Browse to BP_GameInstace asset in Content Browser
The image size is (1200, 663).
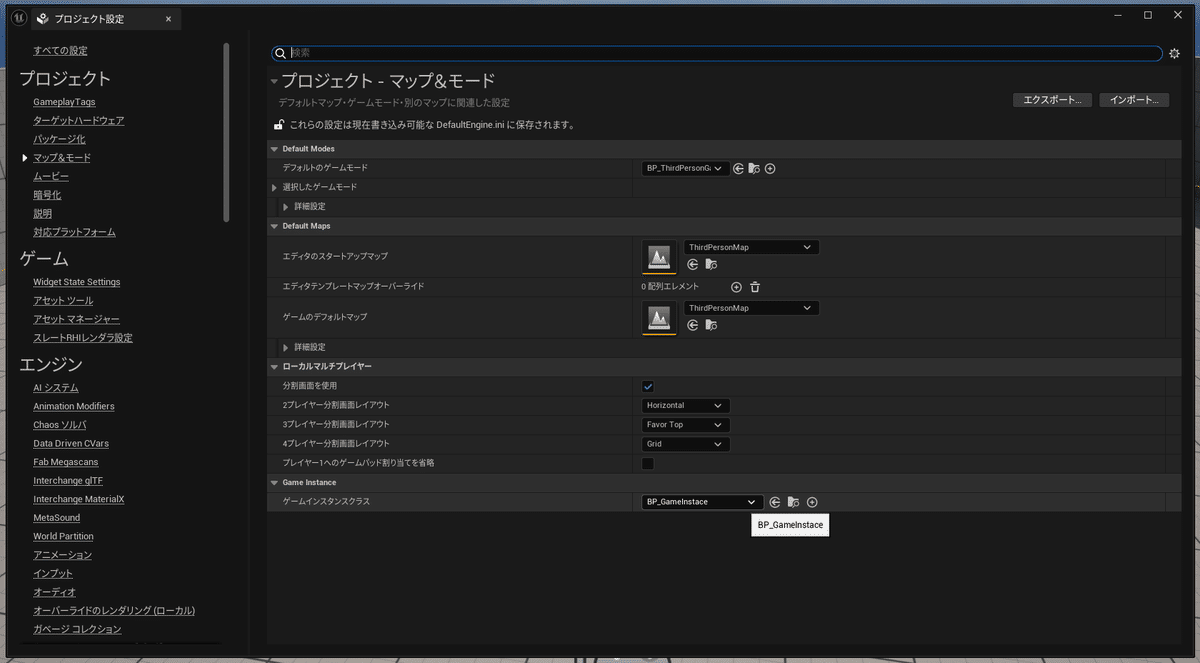(x=793, y=501)
